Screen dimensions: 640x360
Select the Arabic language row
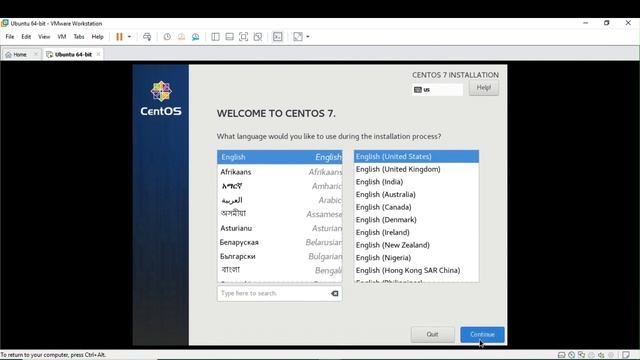point(280,200)
